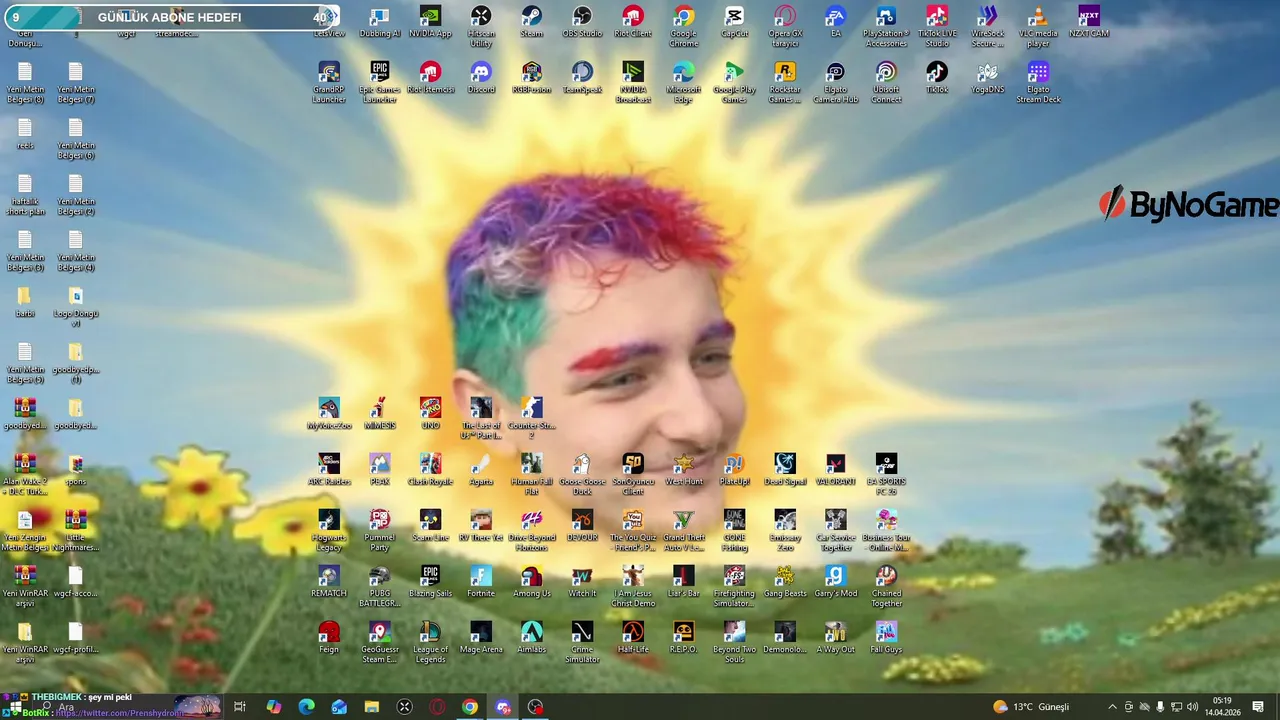Open the Half-Life desktop shortcut
The image size is (1280, 720).
[x=632, y=638]
